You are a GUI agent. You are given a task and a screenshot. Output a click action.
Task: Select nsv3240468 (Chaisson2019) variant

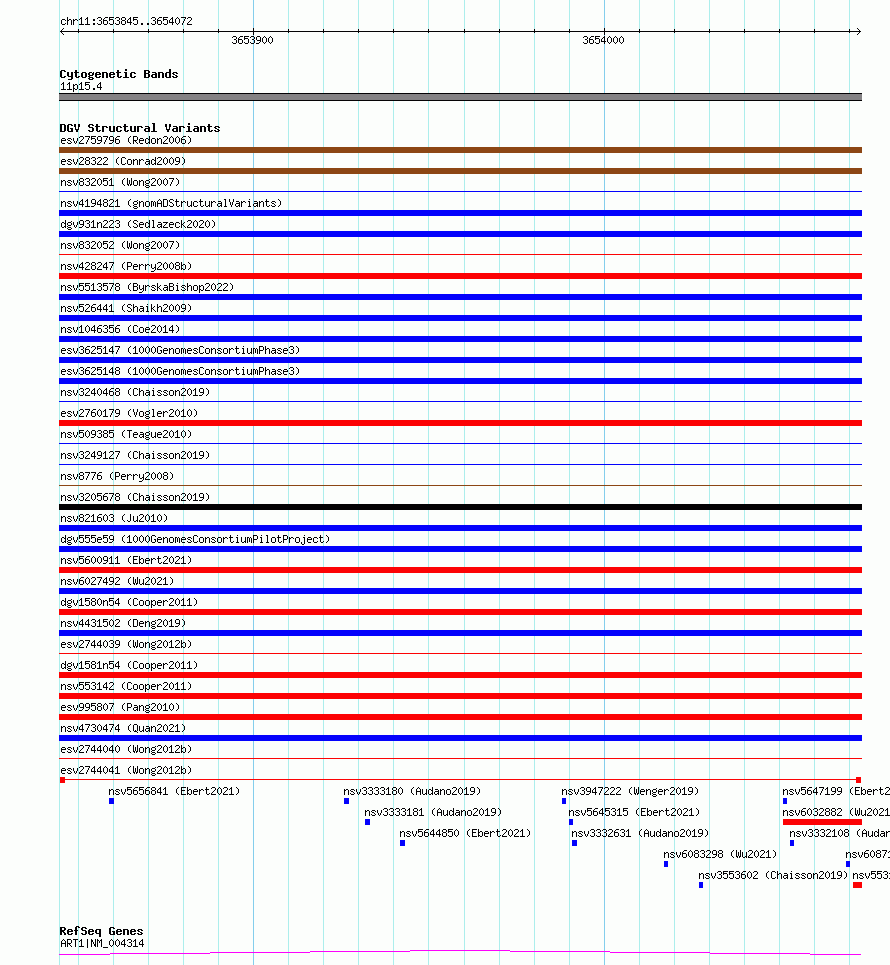[135, 392]
